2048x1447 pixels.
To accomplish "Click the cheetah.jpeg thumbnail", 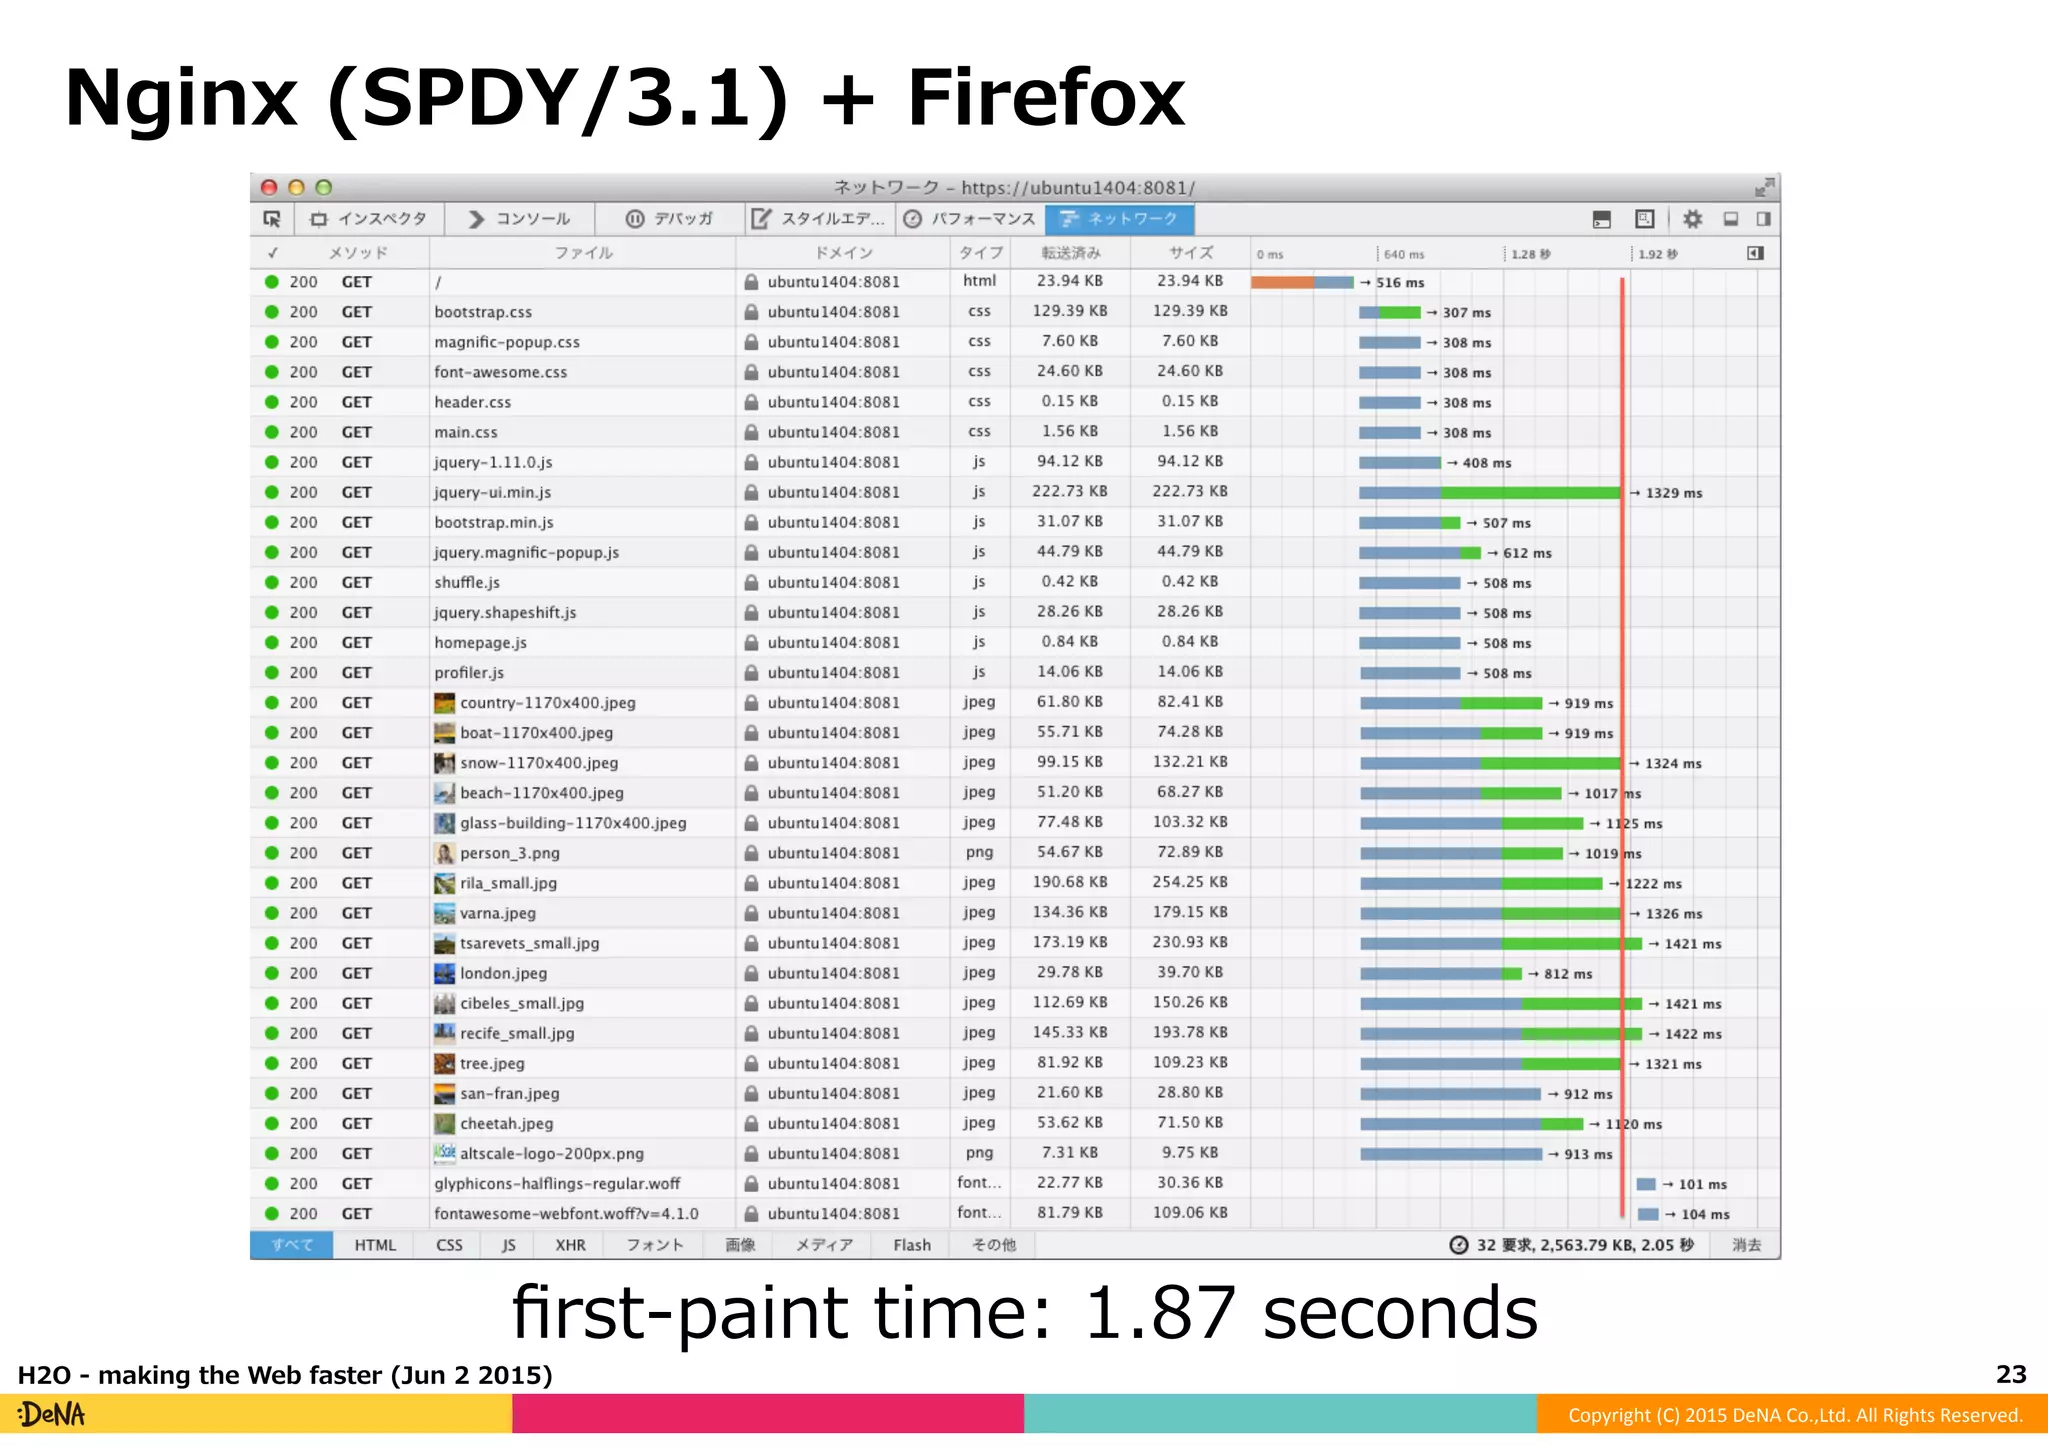I will tap(445, 1124).
